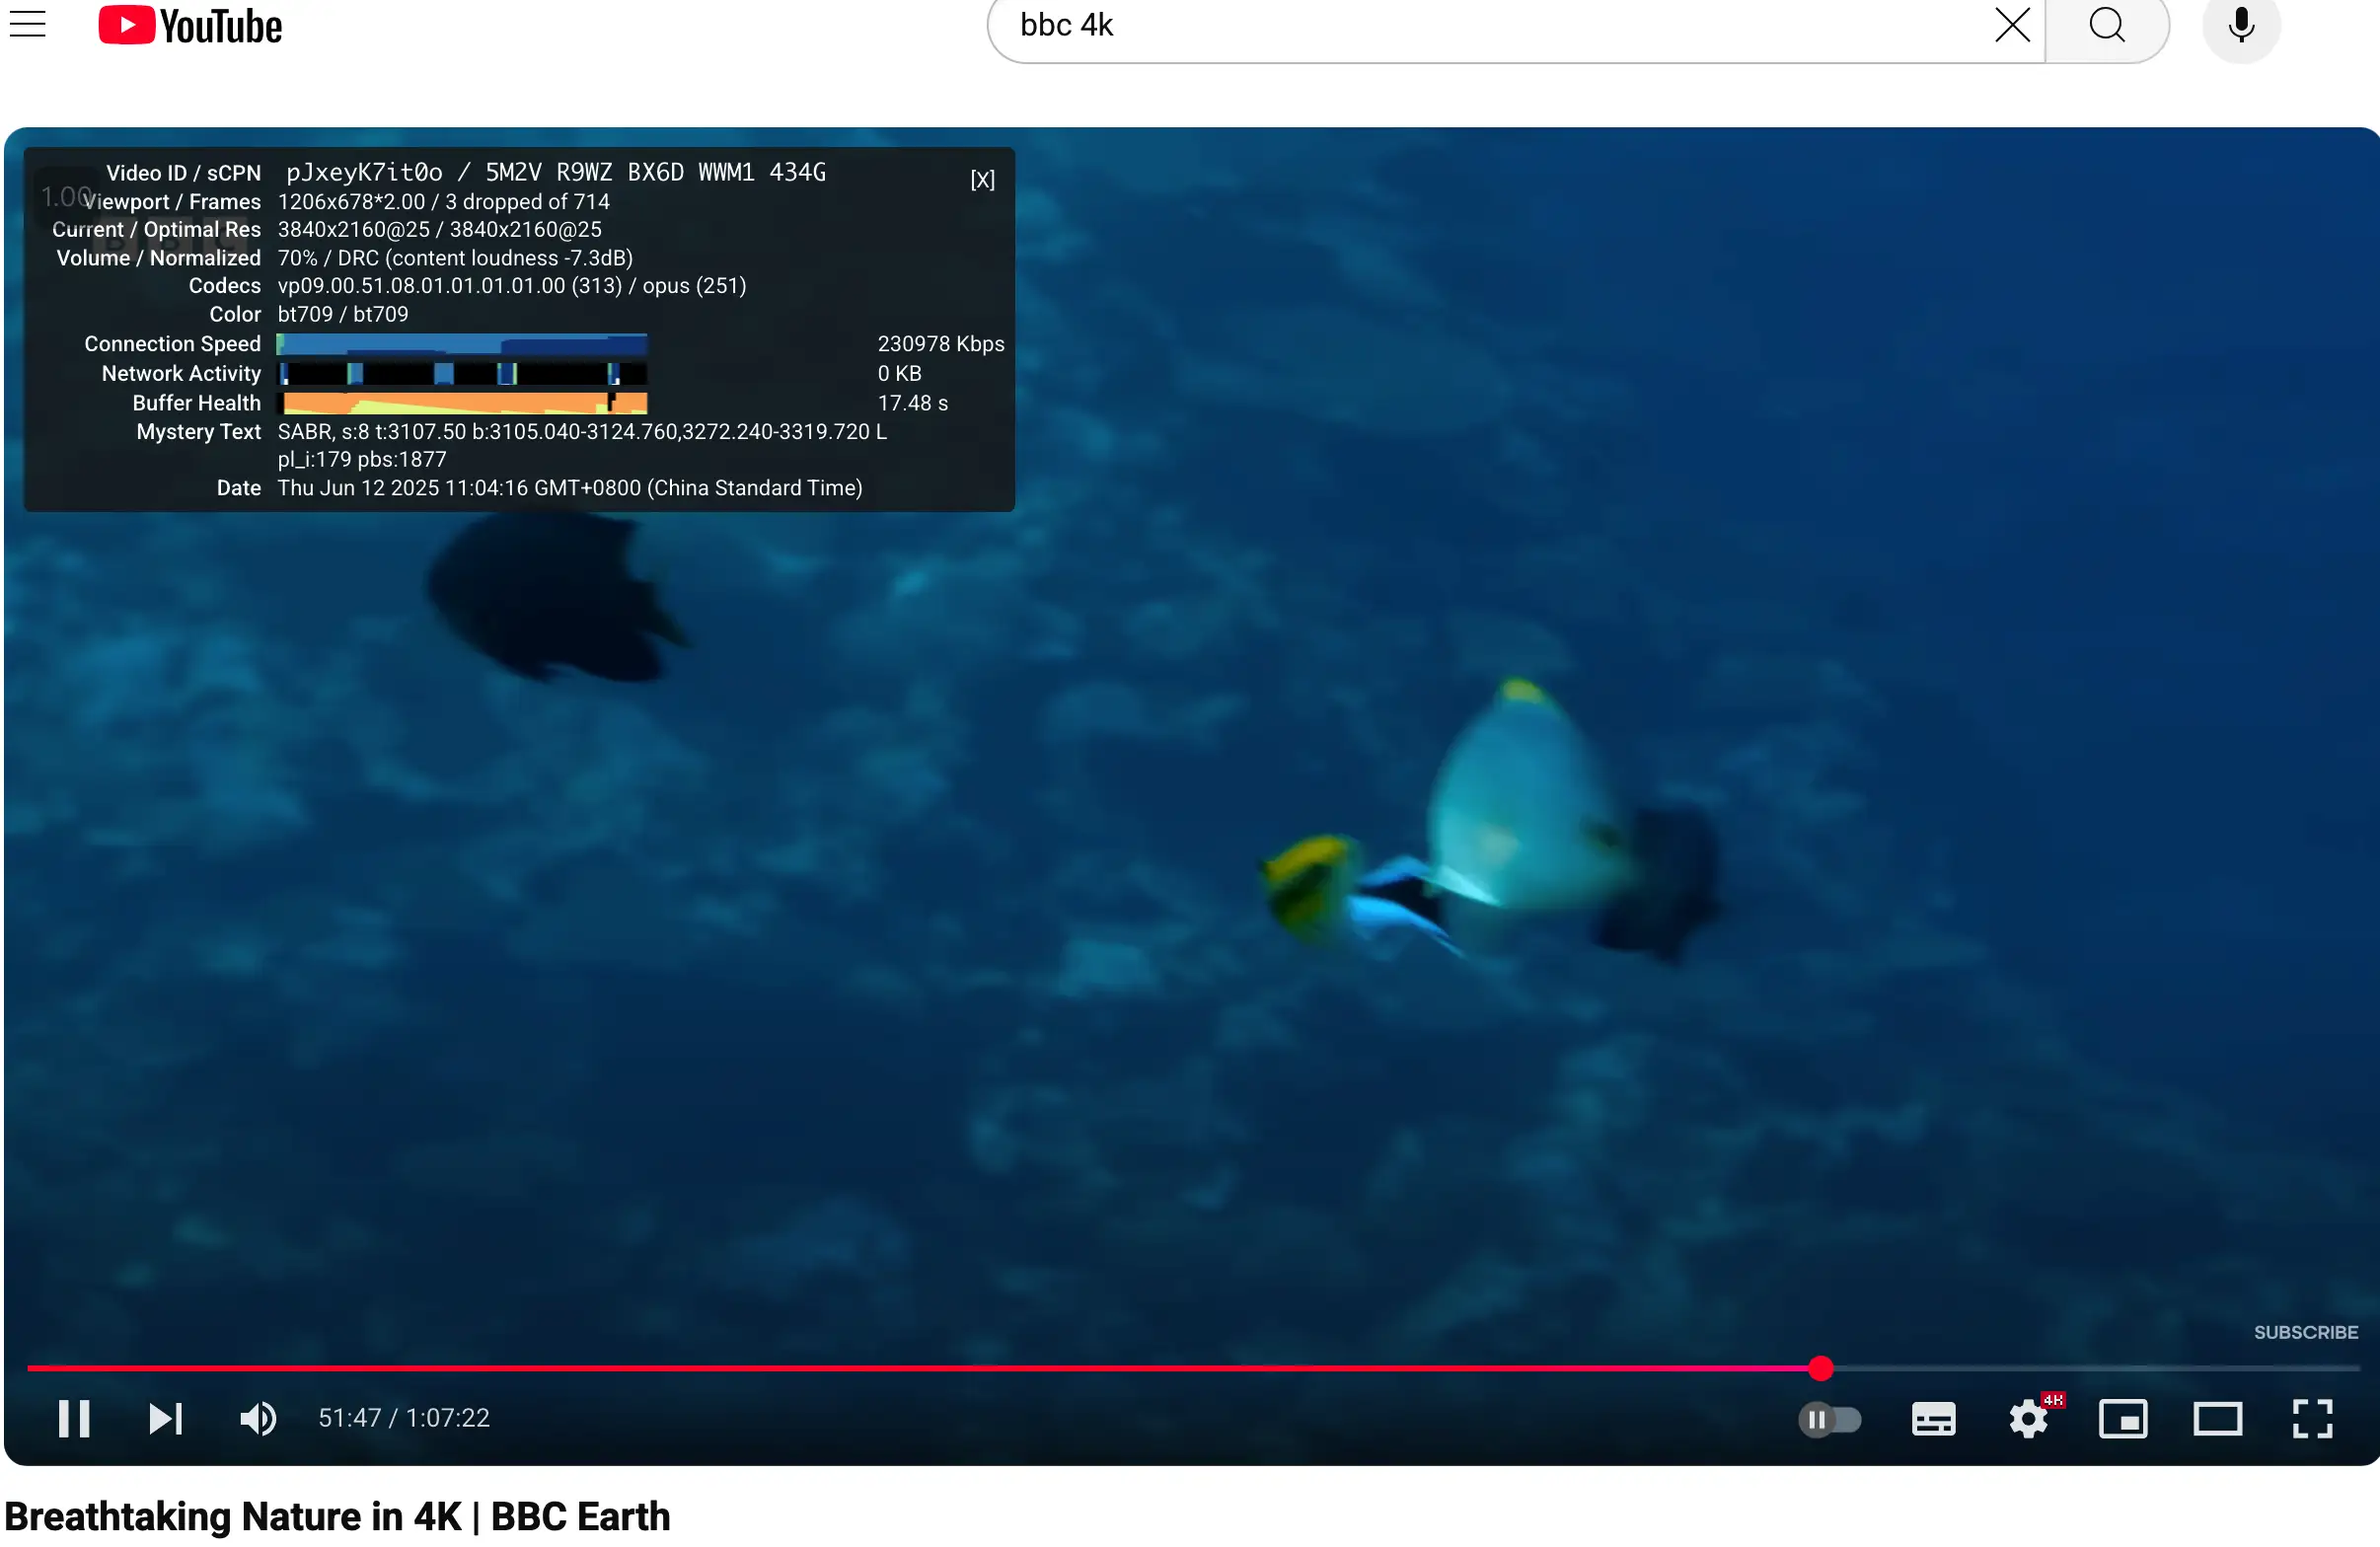Screen dimensions: 2380x1547
Task: Open the video settings gear
Action: [x=2028, y=1418]
